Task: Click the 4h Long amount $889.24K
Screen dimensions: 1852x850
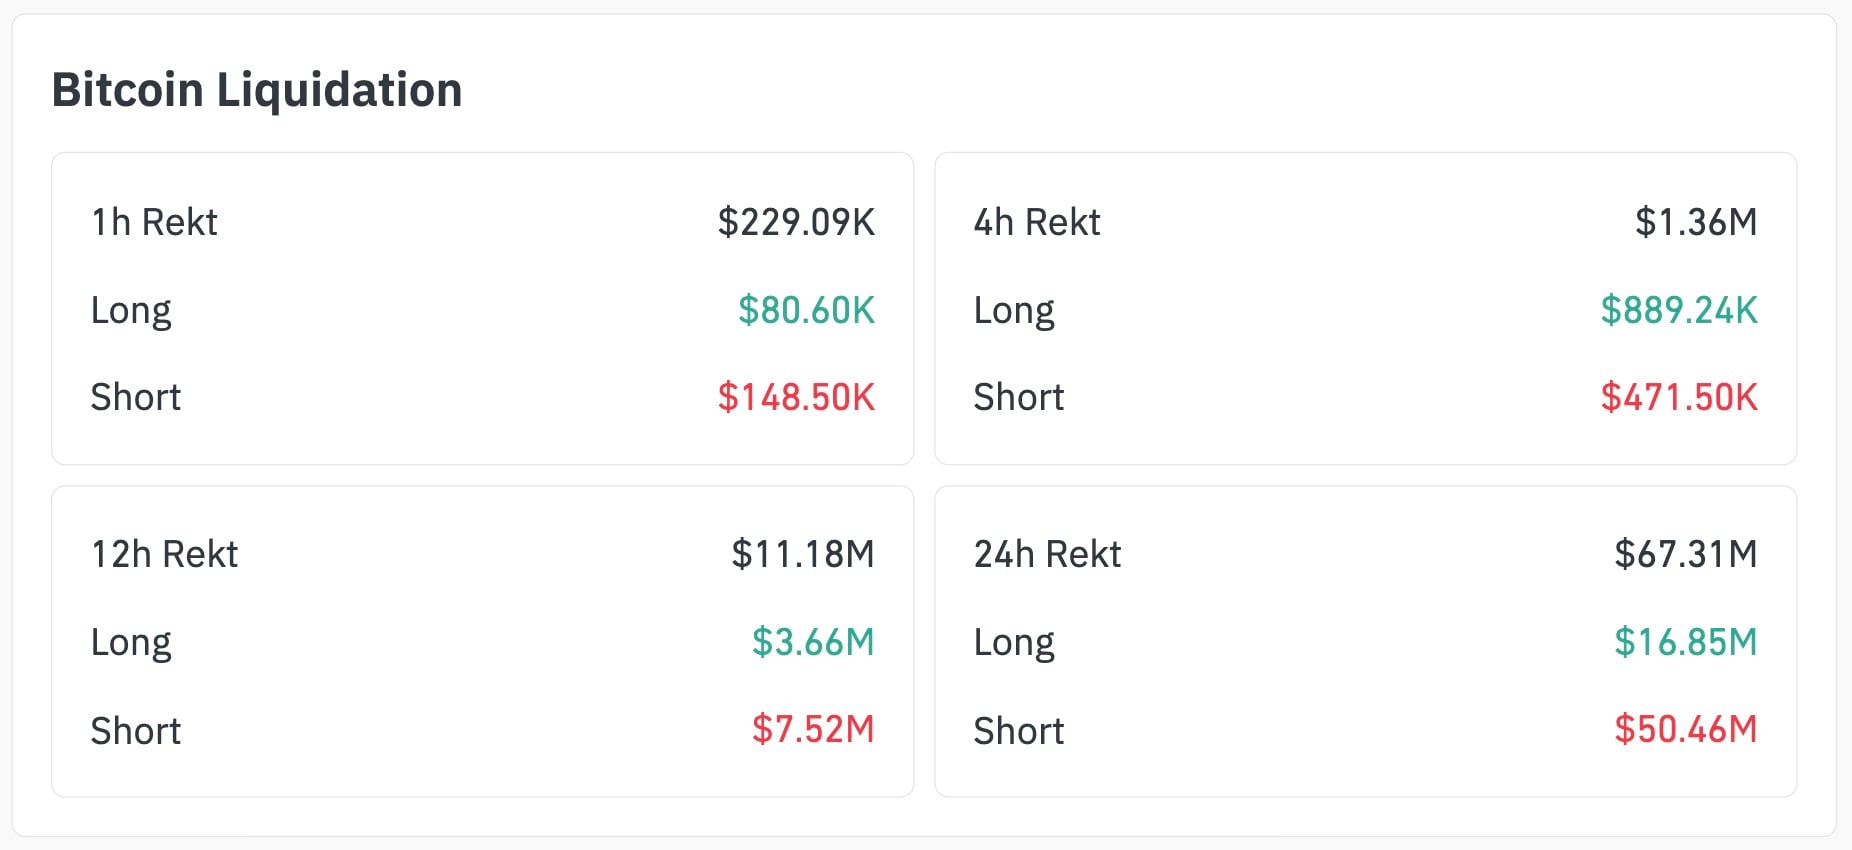Action: point(1679,310)
